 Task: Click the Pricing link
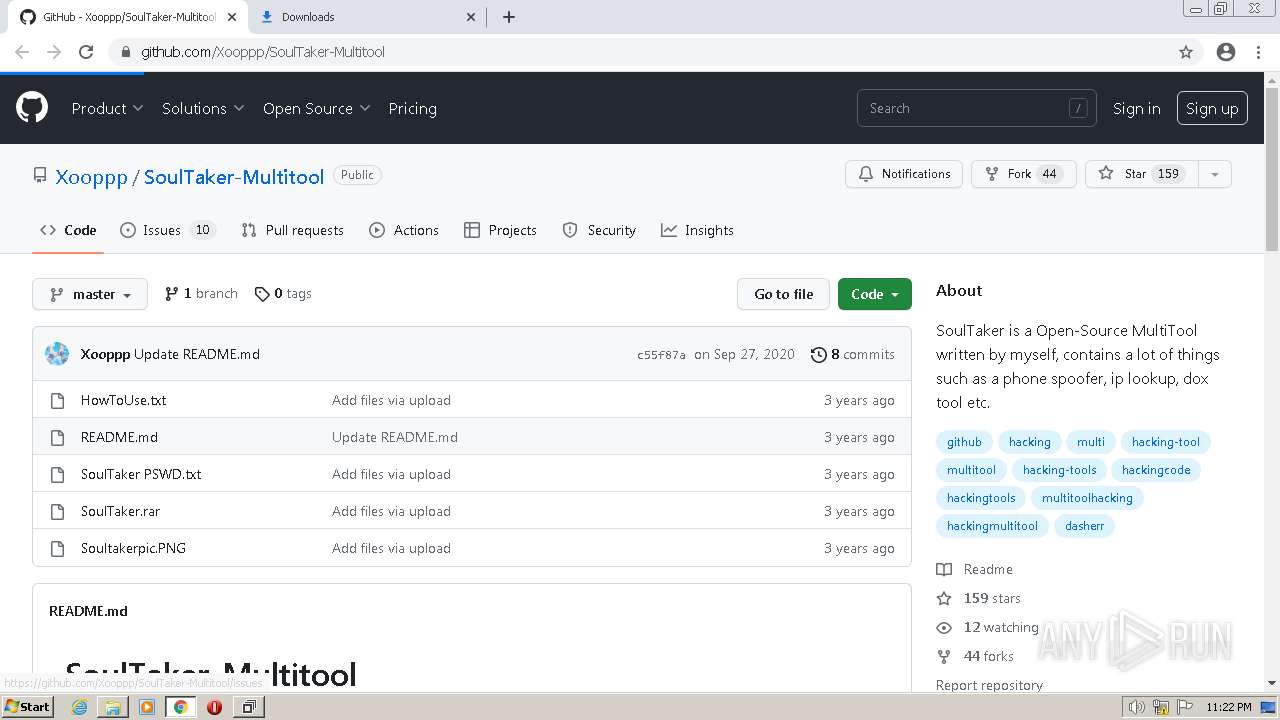click(412, 108)
